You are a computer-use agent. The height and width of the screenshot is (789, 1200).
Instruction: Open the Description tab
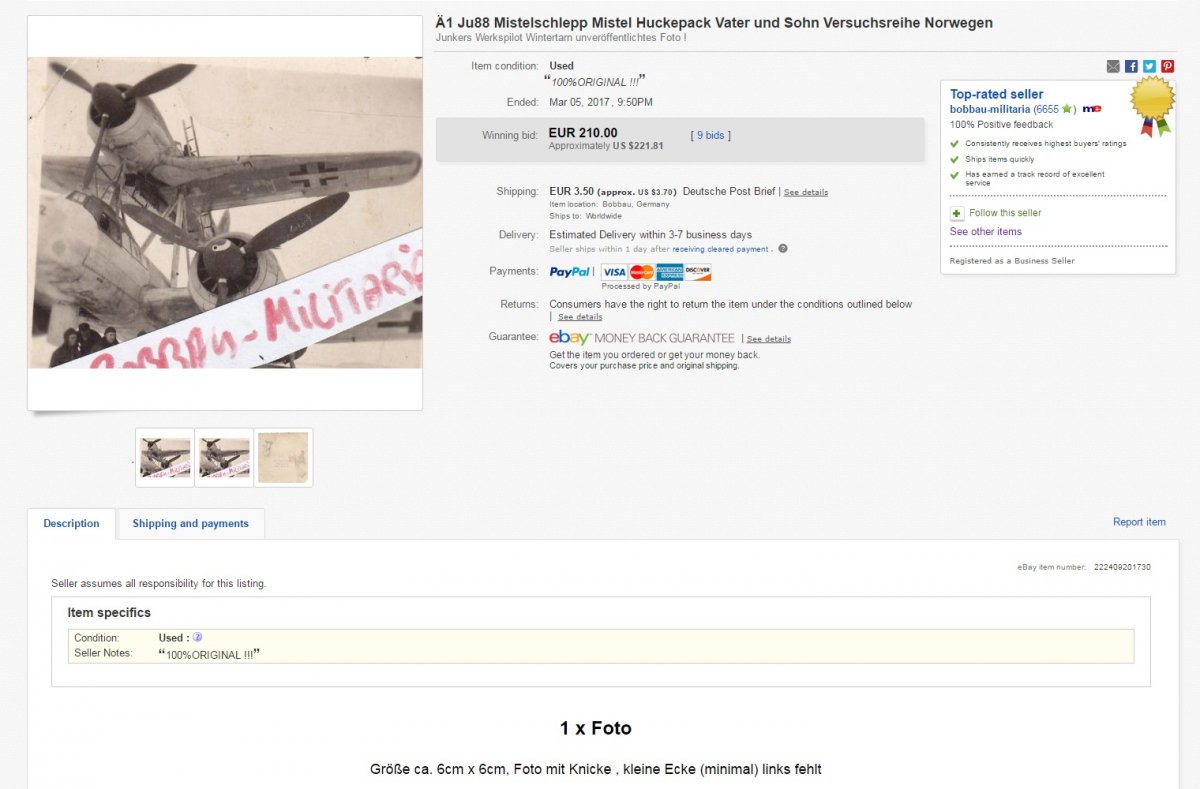coord(72,523)
